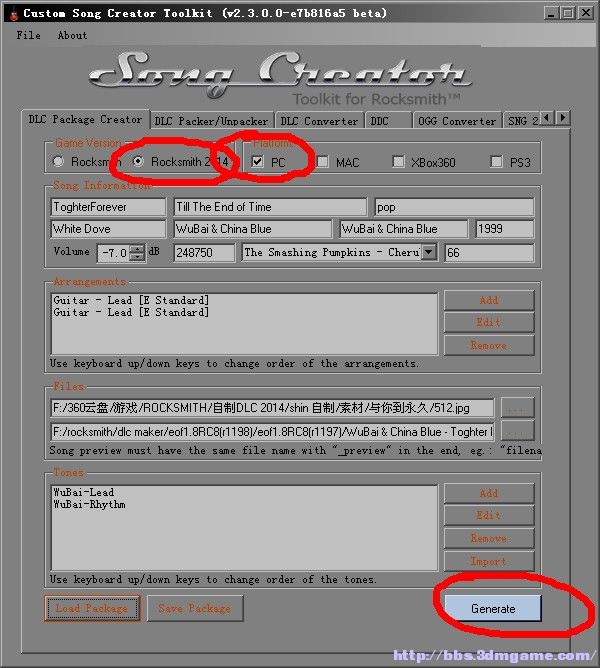This screenshot has height=668, width=600.
Task: Open the File menu
Action: pyautogui.click(x=29, y=35)
